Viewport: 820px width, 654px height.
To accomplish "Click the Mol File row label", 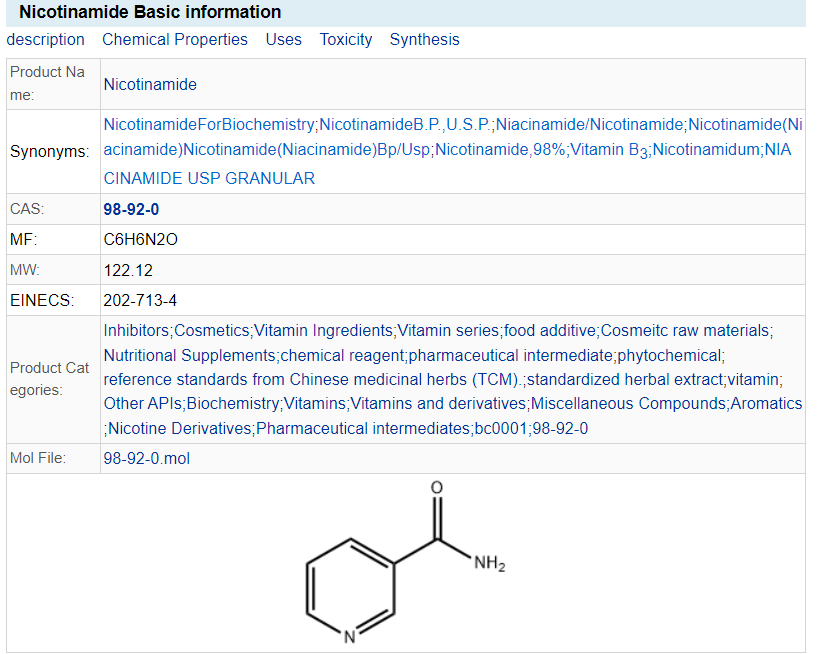I will click(x=38, y=458).
